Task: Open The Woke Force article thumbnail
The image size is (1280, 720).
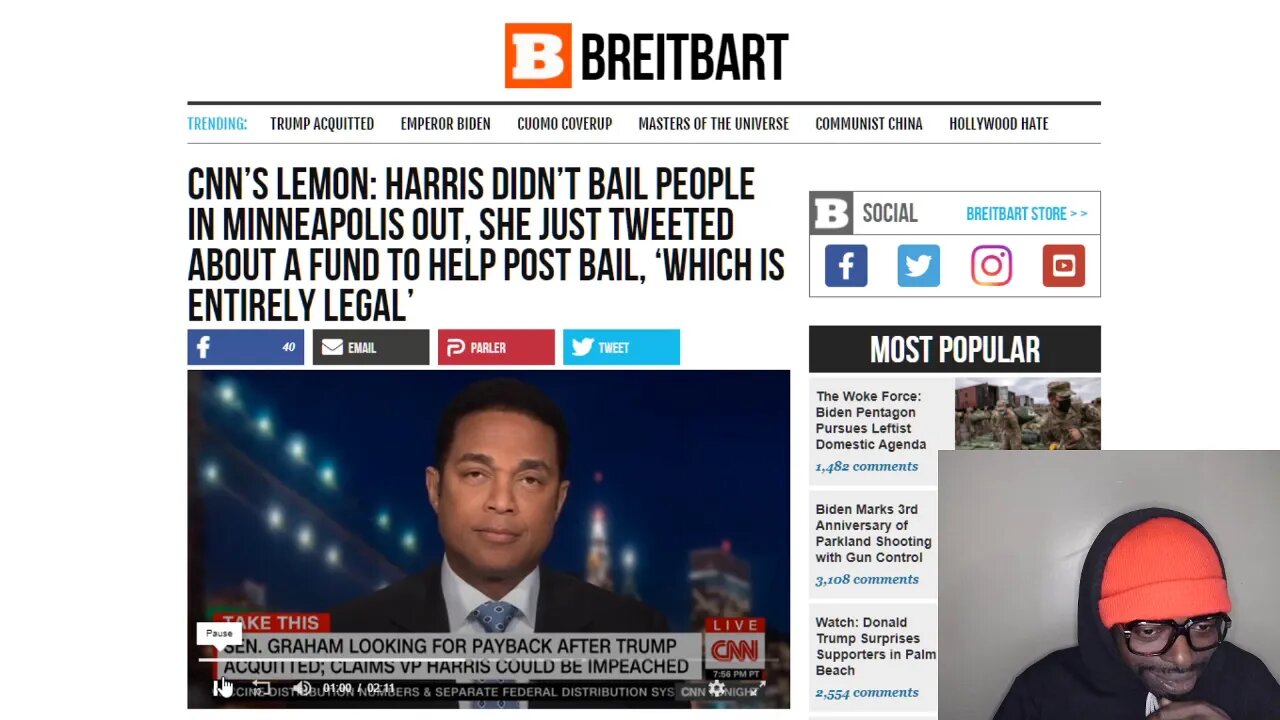Action: (x=1027, y=414)
